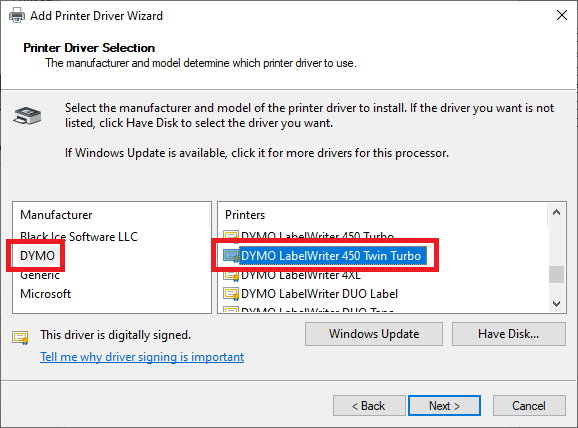Go to the next wizard page
This screenshot has width=578, height=428.
(x=444, y=406)
